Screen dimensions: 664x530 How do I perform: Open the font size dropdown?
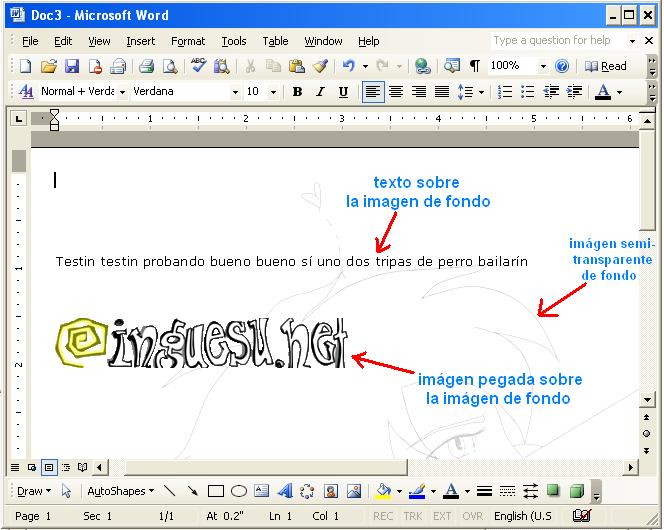(274, 92)
